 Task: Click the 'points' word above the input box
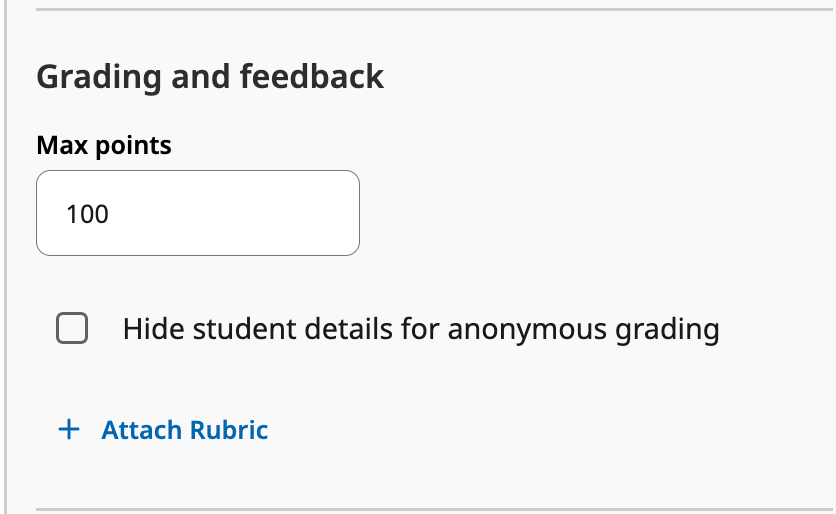click(134, 146)
